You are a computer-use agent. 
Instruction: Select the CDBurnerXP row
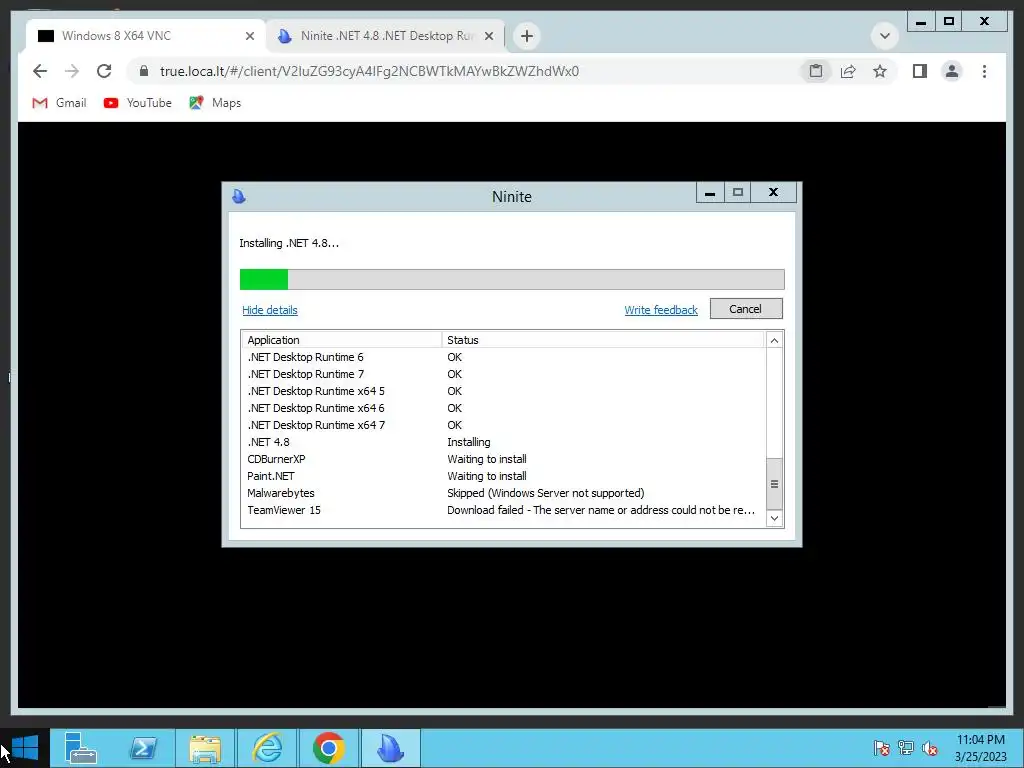click(503, 459)
